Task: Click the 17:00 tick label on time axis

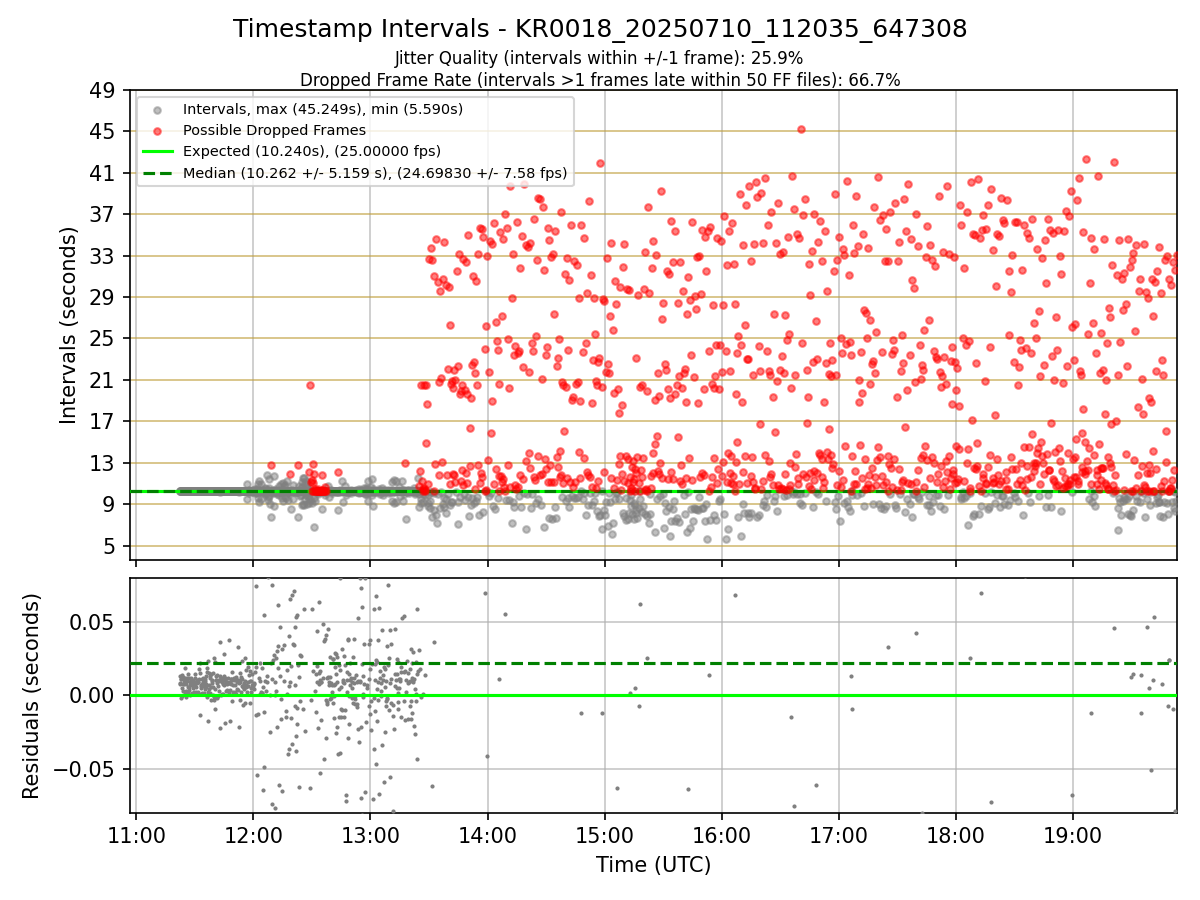Action: click(838, 834)
